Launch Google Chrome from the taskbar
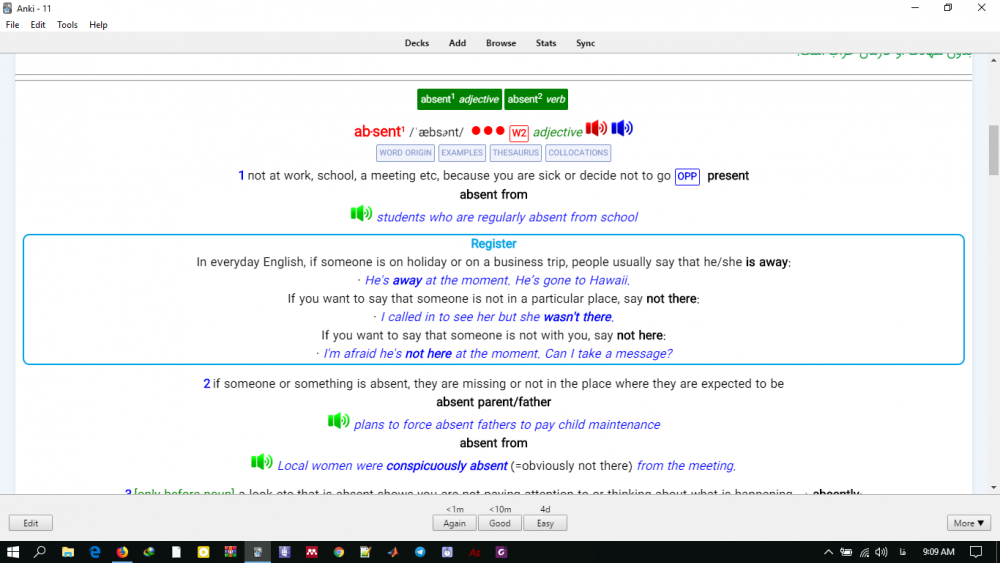Viewport: 1000px width, 563px height. click(339, 552)
